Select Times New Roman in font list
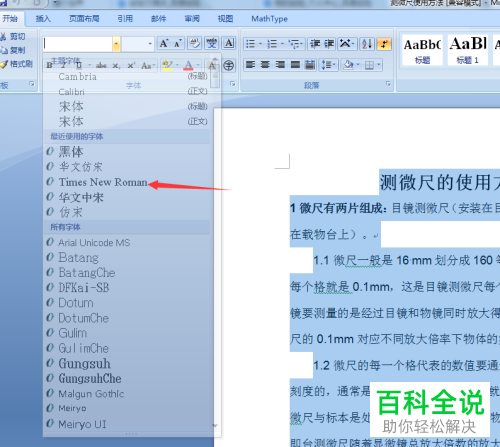The image size is (500, 447). 127,182
